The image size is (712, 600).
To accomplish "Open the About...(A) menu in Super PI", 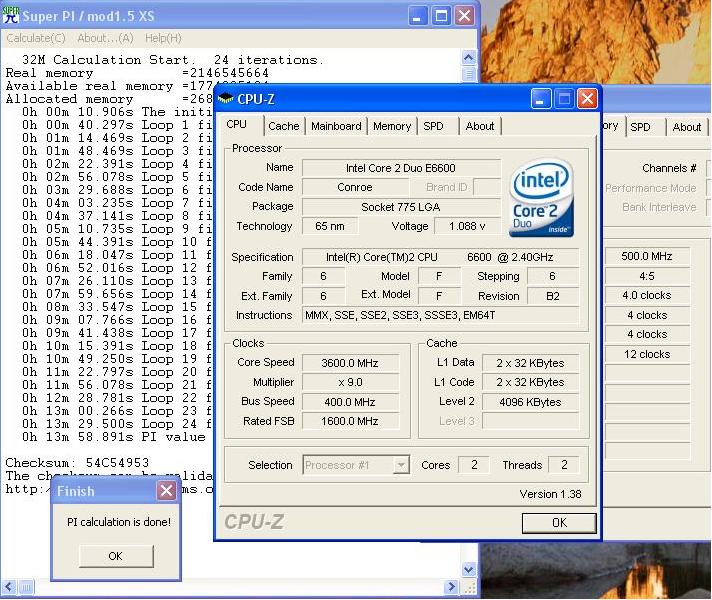I will 105,38.
